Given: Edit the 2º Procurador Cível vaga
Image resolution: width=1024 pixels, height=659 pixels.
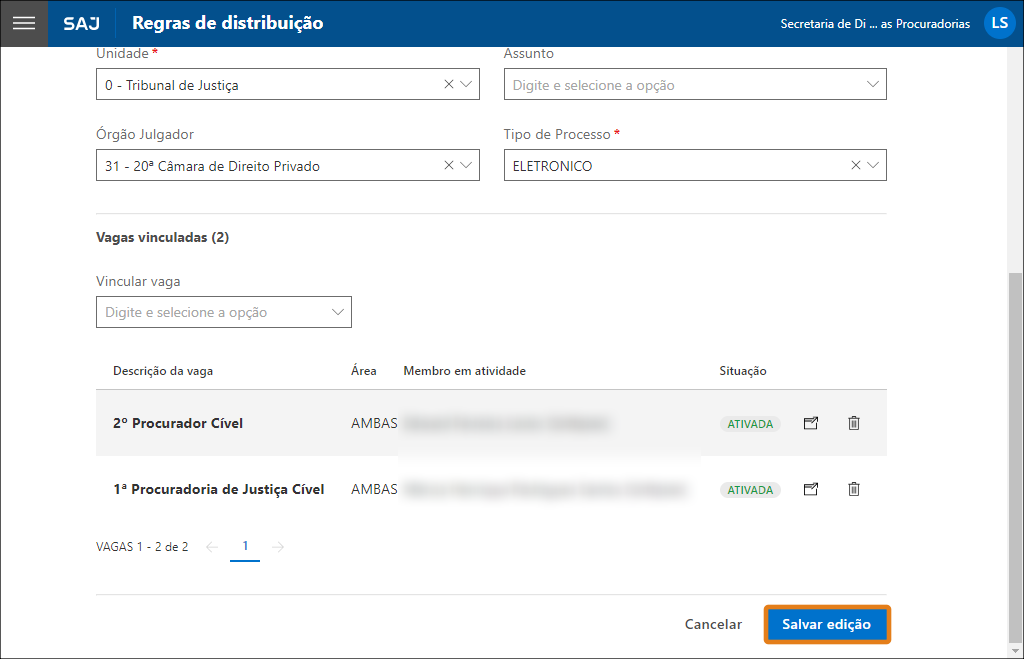Looking at the screenshot, I should 810,423.
